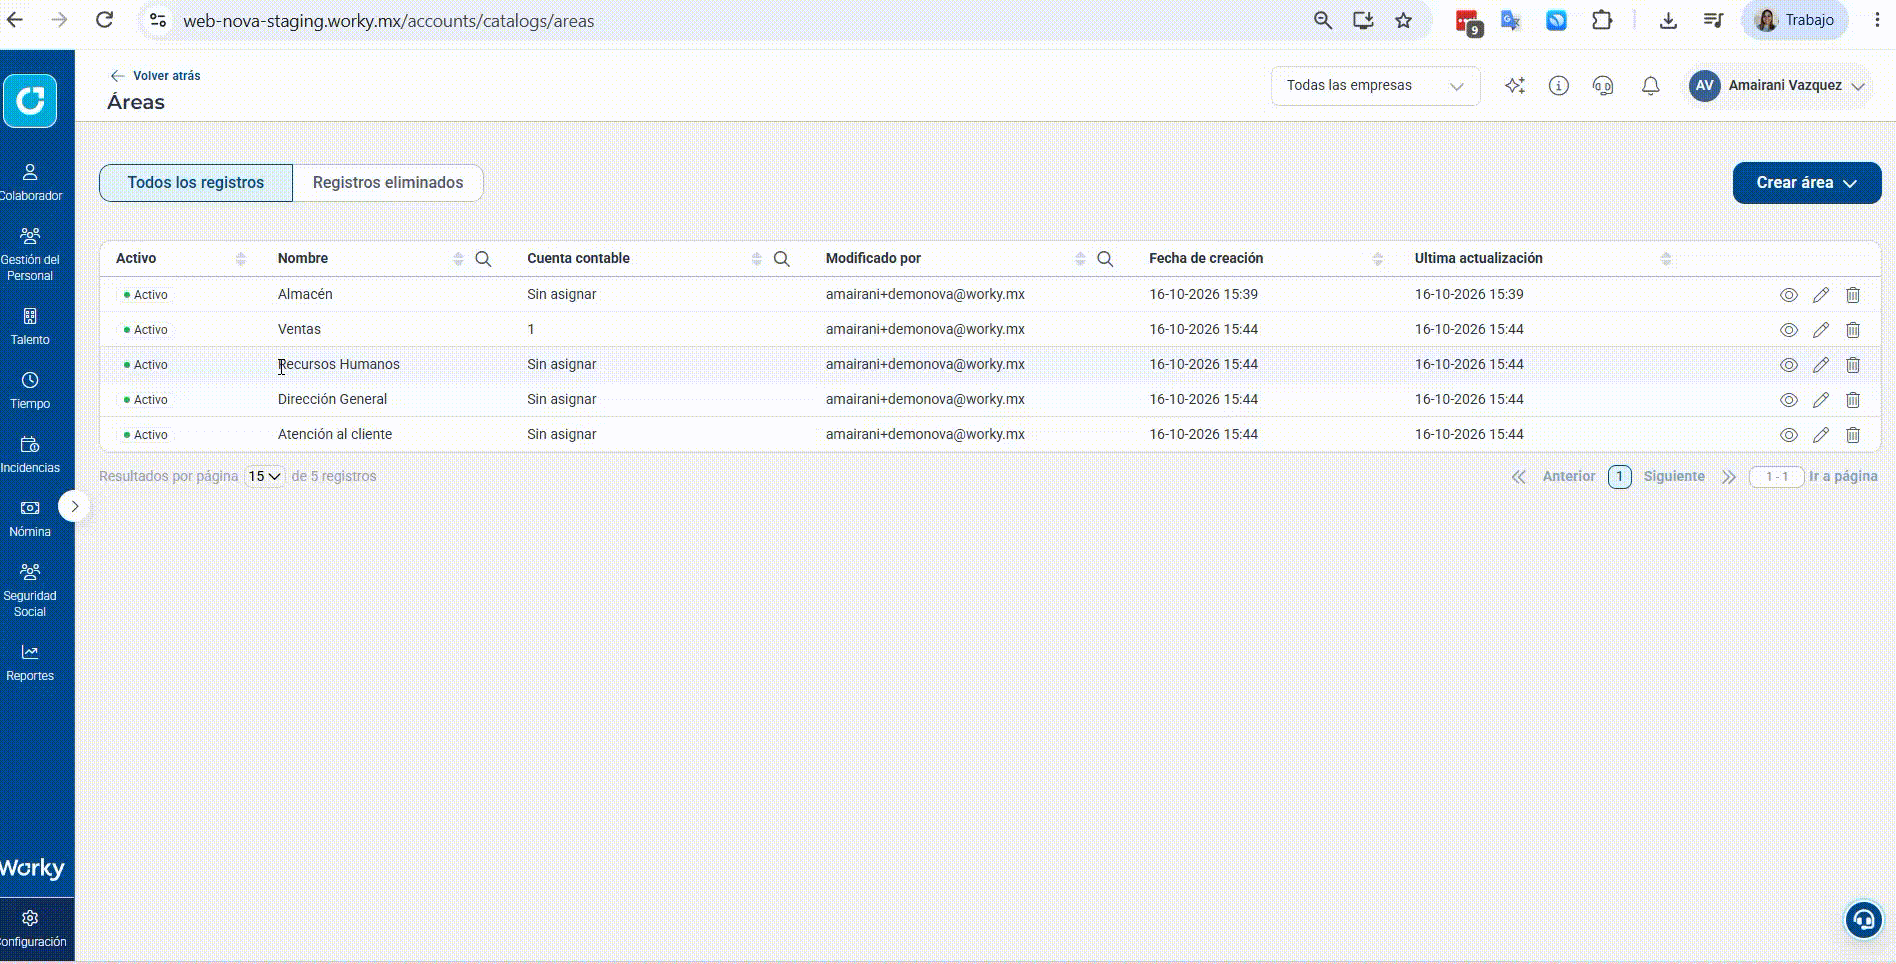Screen dimensions: 1896x964
Task: Open the Talento sidebar module
Action: coord(30,327)
